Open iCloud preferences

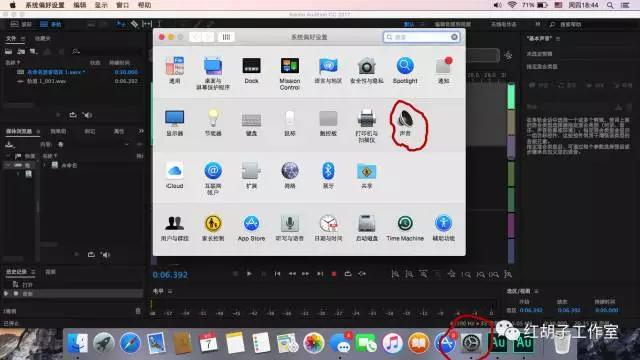pyautogui.click(x=175, y=175)
